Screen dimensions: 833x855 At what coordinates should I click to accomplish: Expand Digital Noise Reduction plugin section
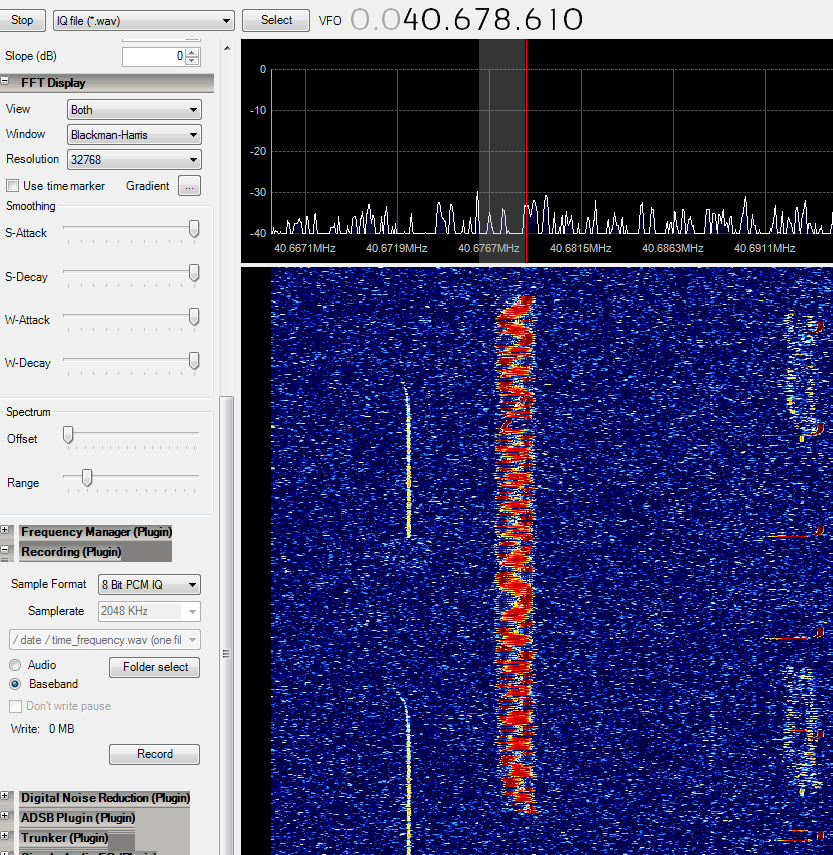(x=5, y=796)
